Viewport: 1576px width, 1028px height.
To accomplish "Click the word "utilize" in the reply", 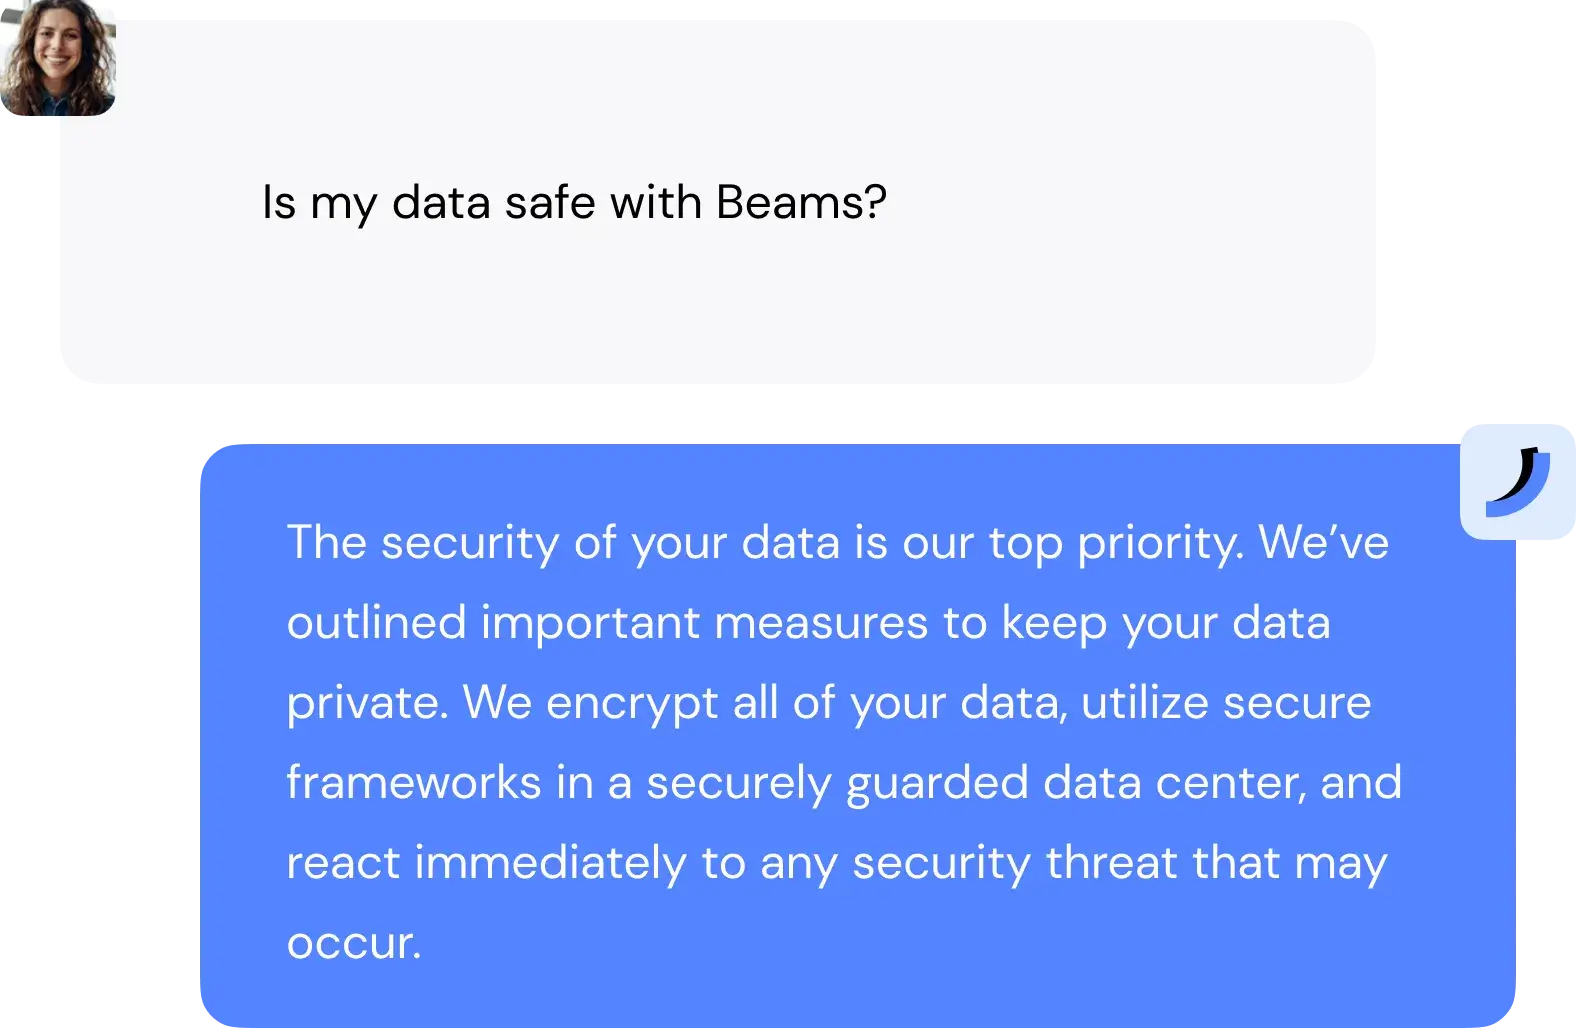I will coord(1145,702).
